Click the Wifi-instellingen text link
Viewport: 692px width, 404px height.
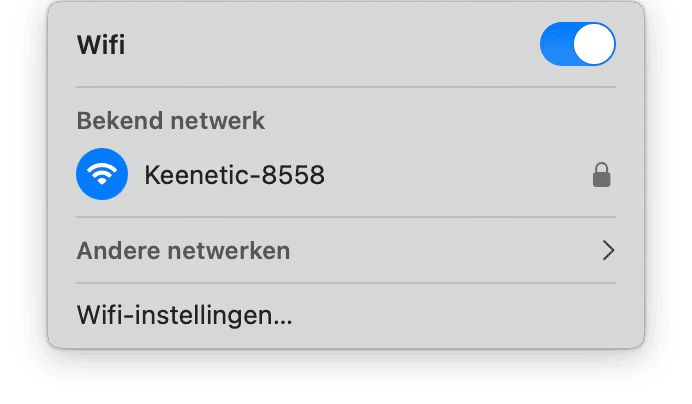point(184,316)
